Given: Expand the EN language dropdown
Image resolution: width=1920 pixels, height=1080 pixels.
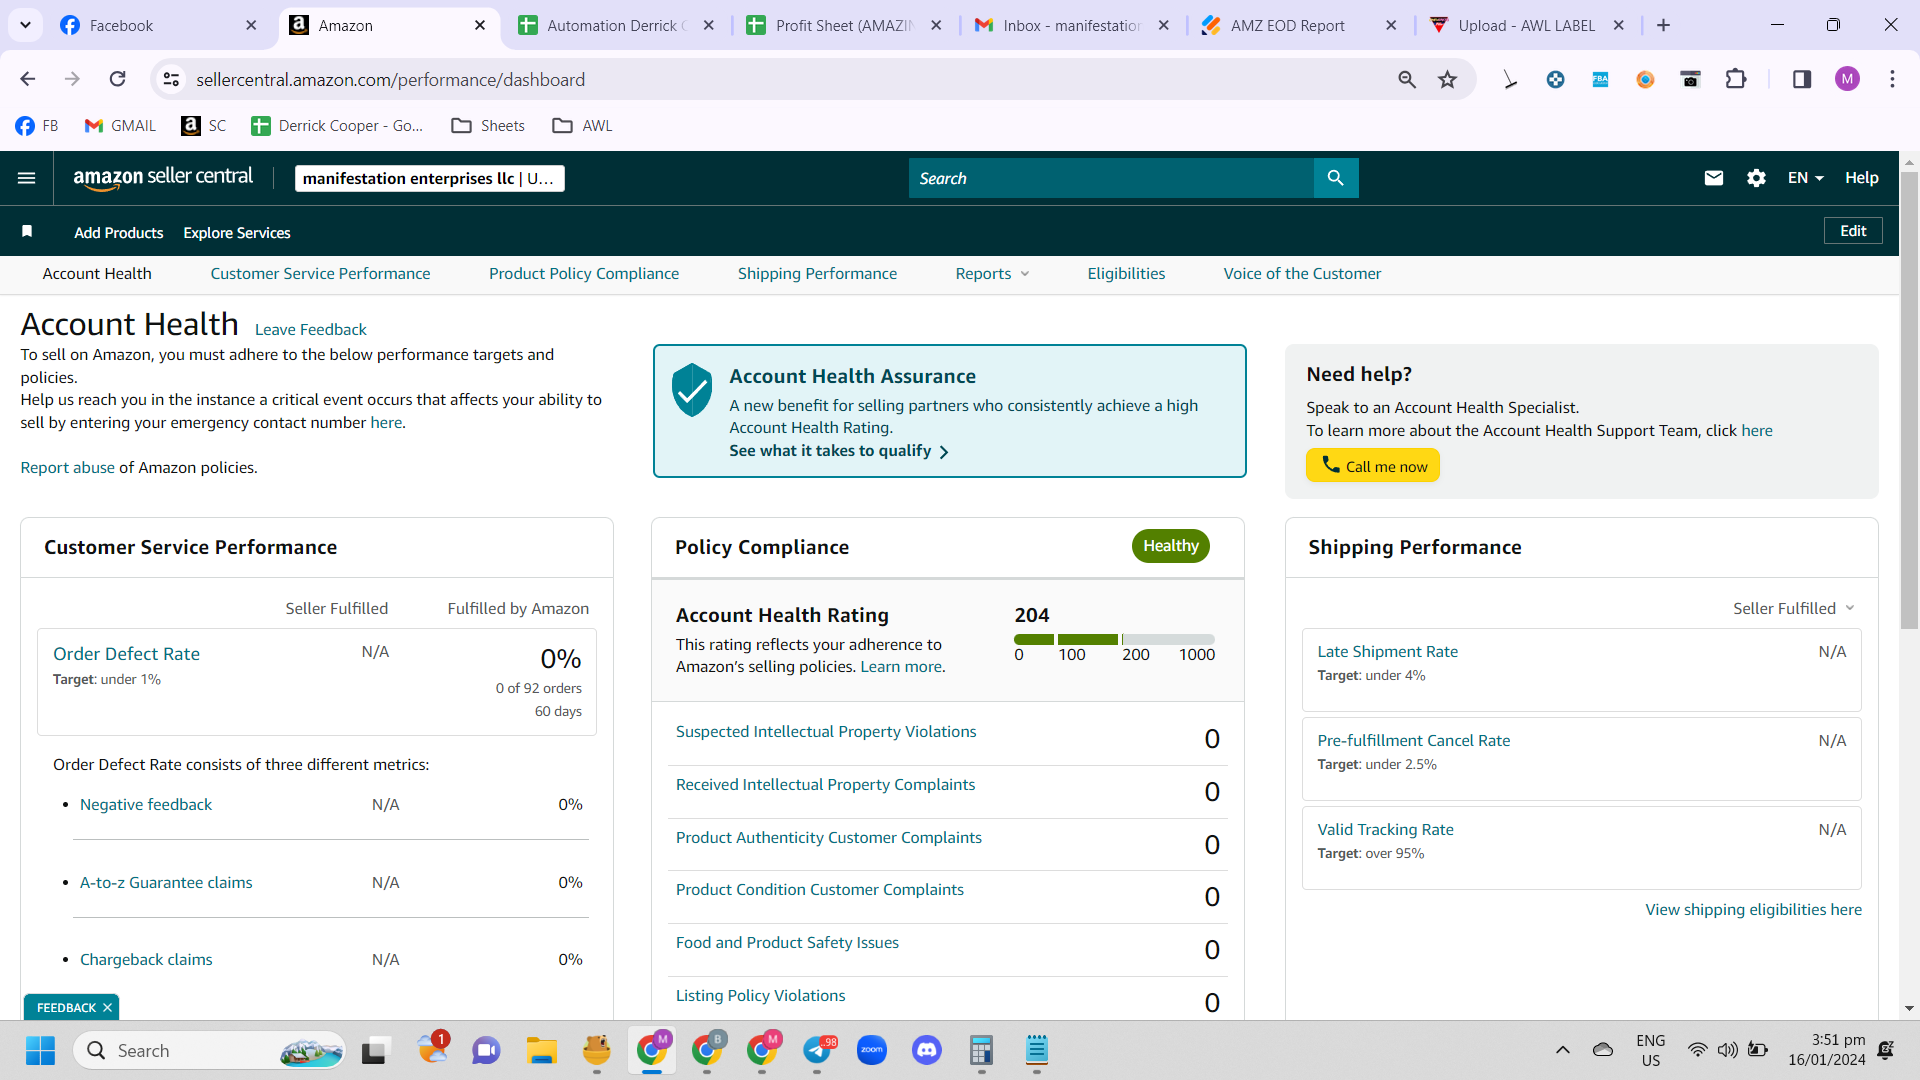Looking at the screenshot, I should (x=1806, y=178).
